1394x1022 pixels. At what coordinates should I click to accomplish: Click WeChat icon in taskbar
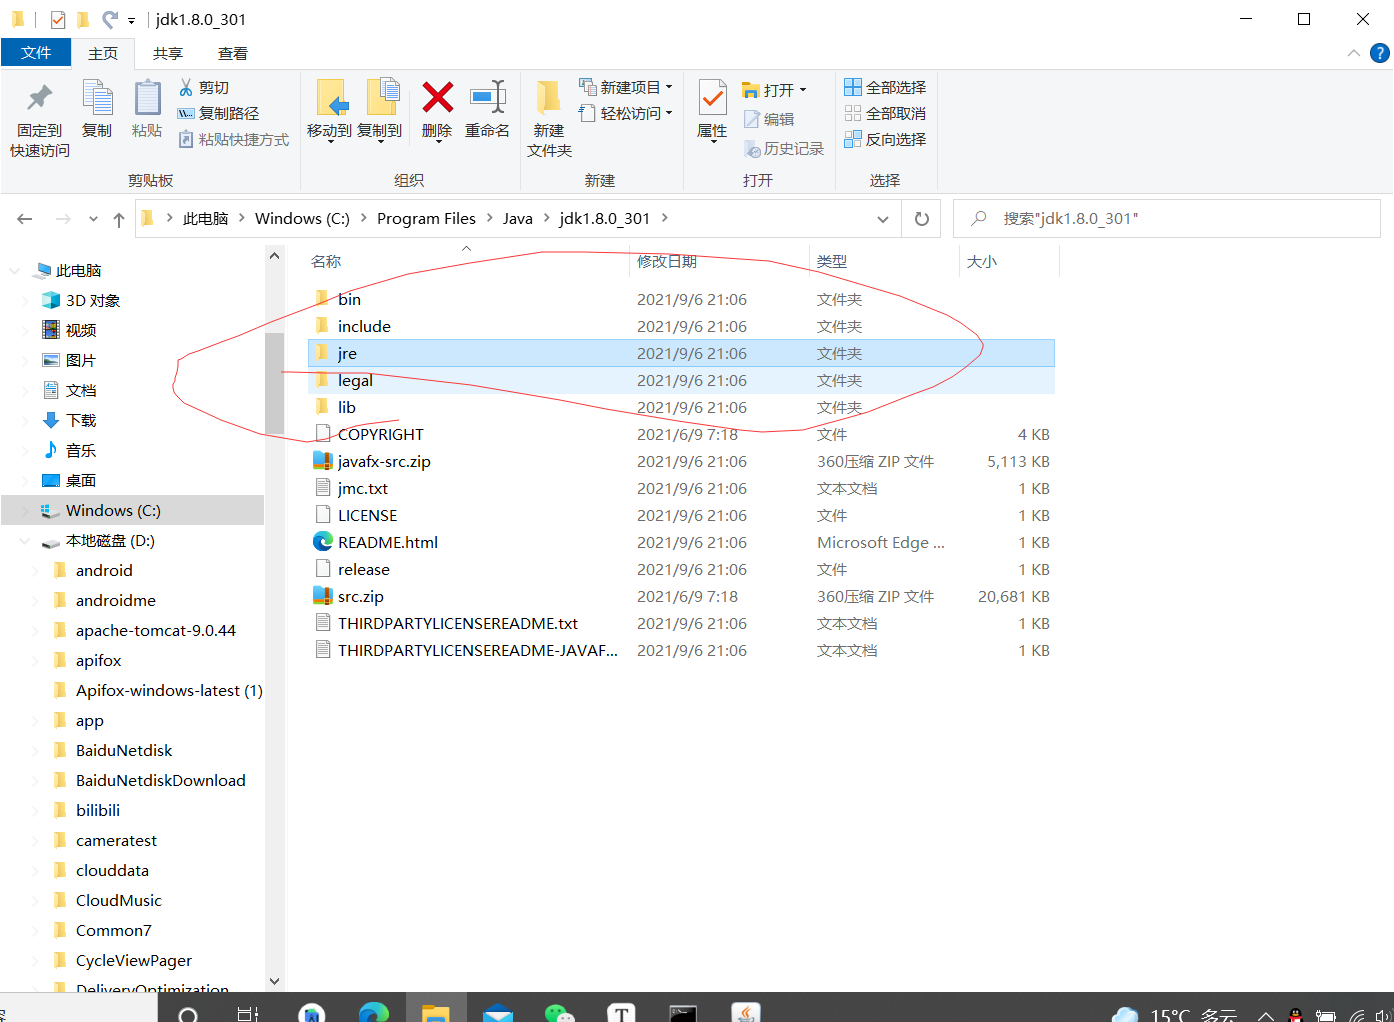pyautogui.click(x=560, y=1013)
